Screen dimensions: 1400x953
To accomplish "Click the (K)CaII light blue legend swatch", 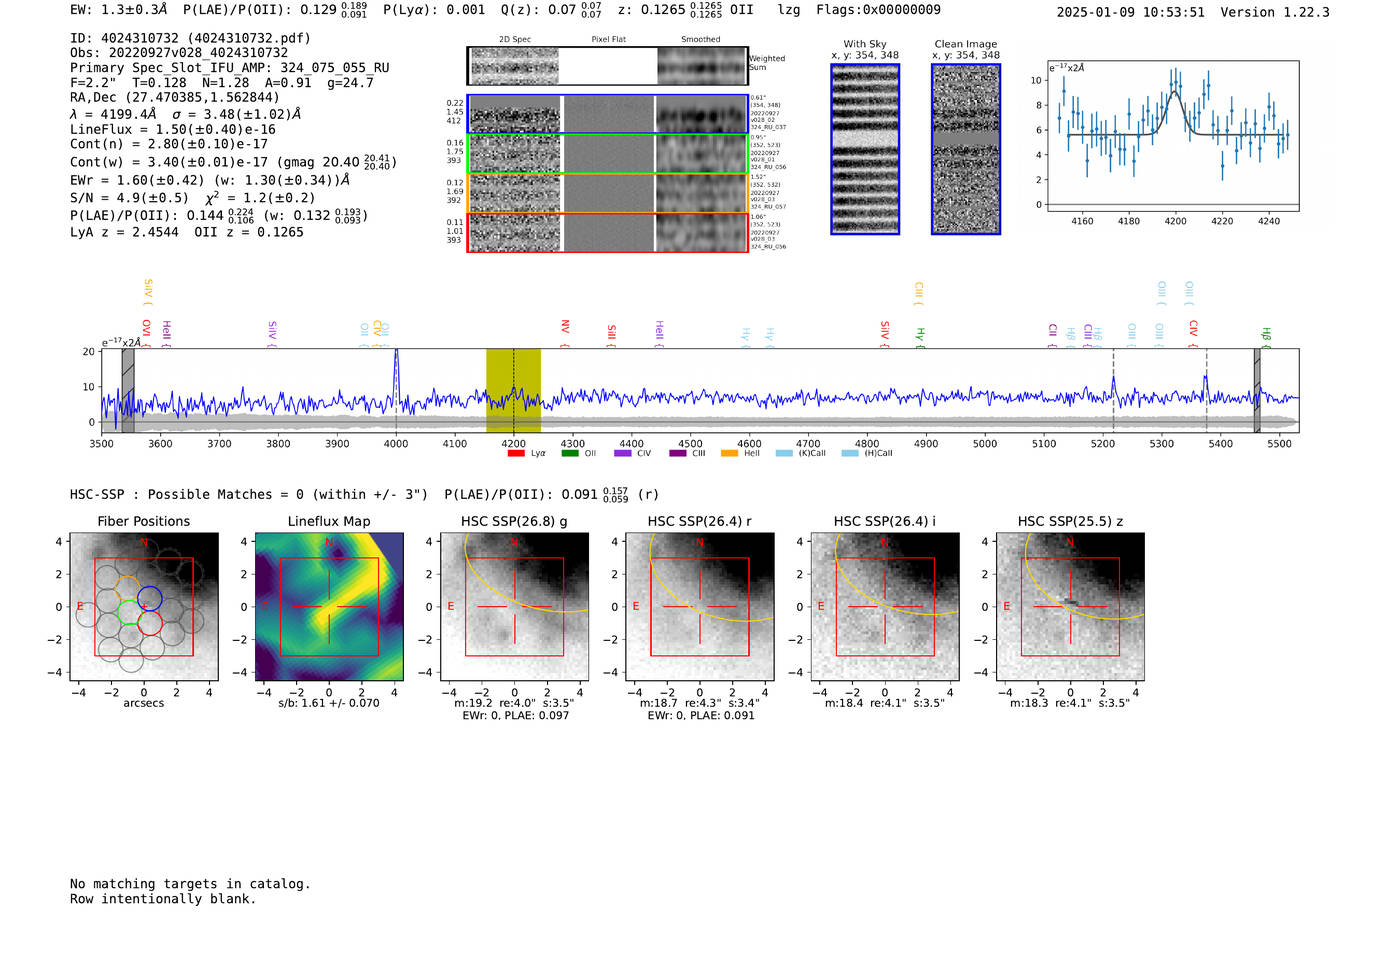I will (784, 453).
